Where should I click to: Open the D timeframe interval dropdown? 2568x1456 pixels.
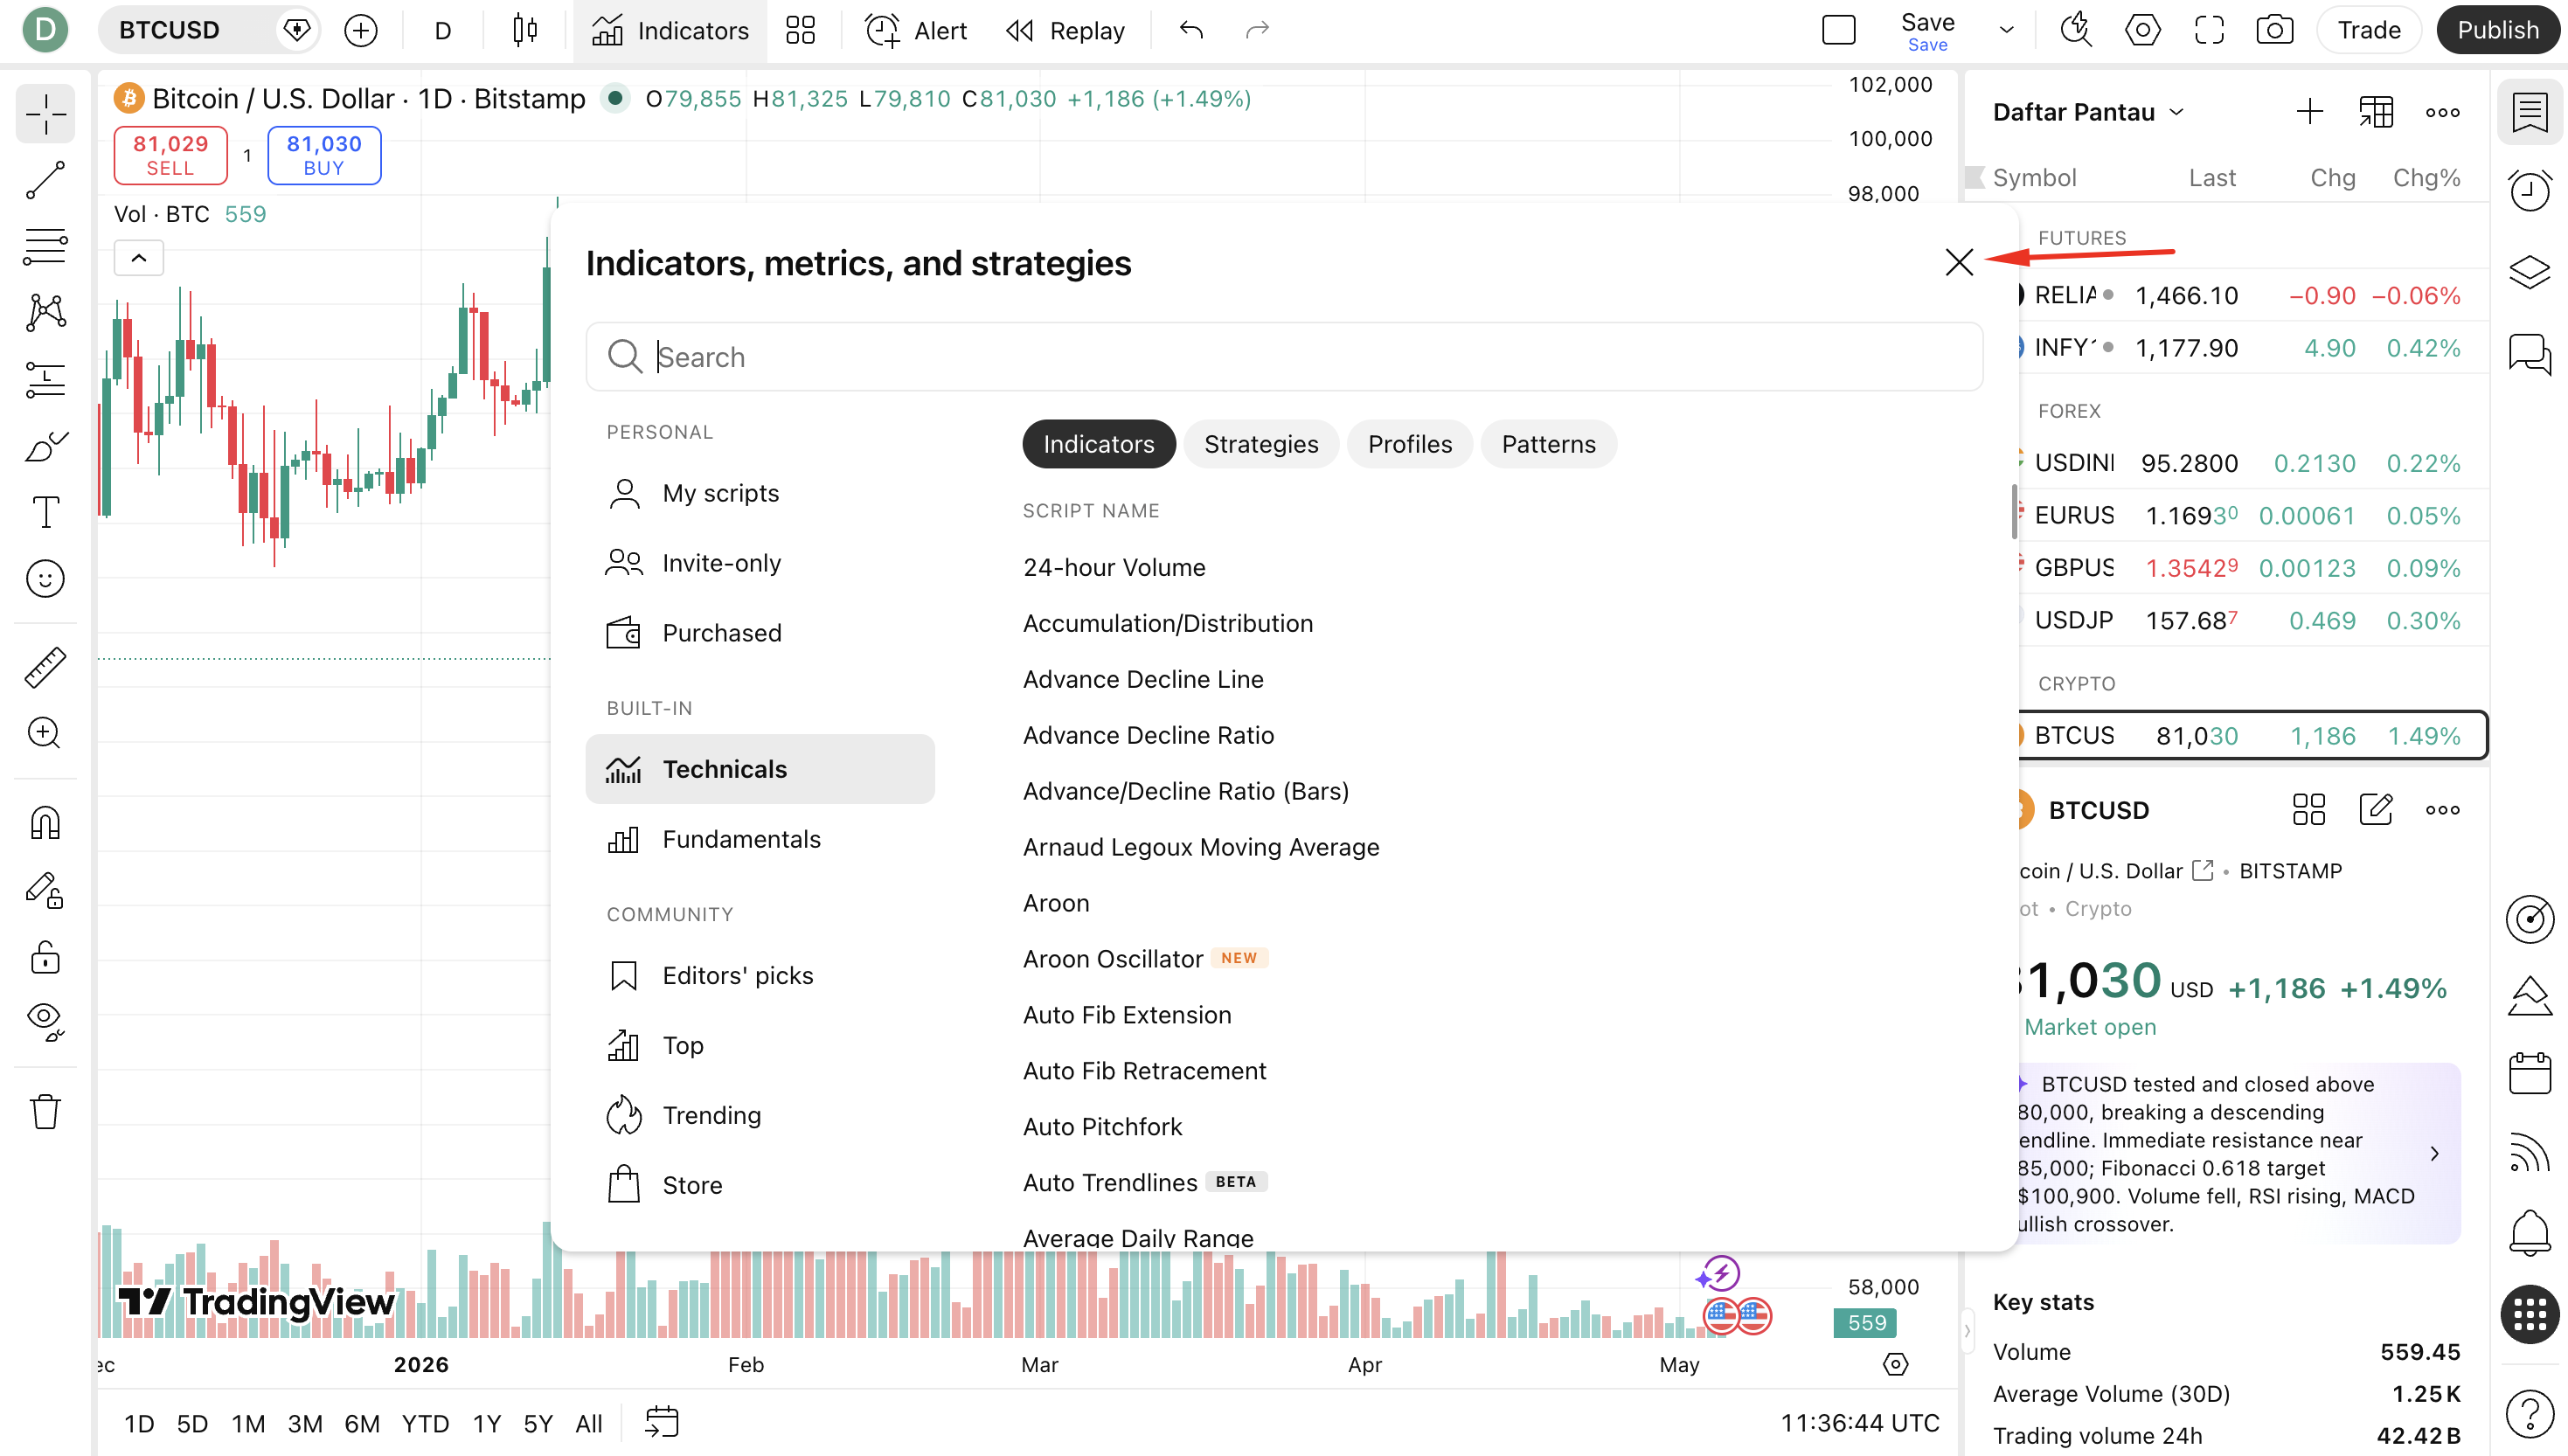(x=442, y=30)
